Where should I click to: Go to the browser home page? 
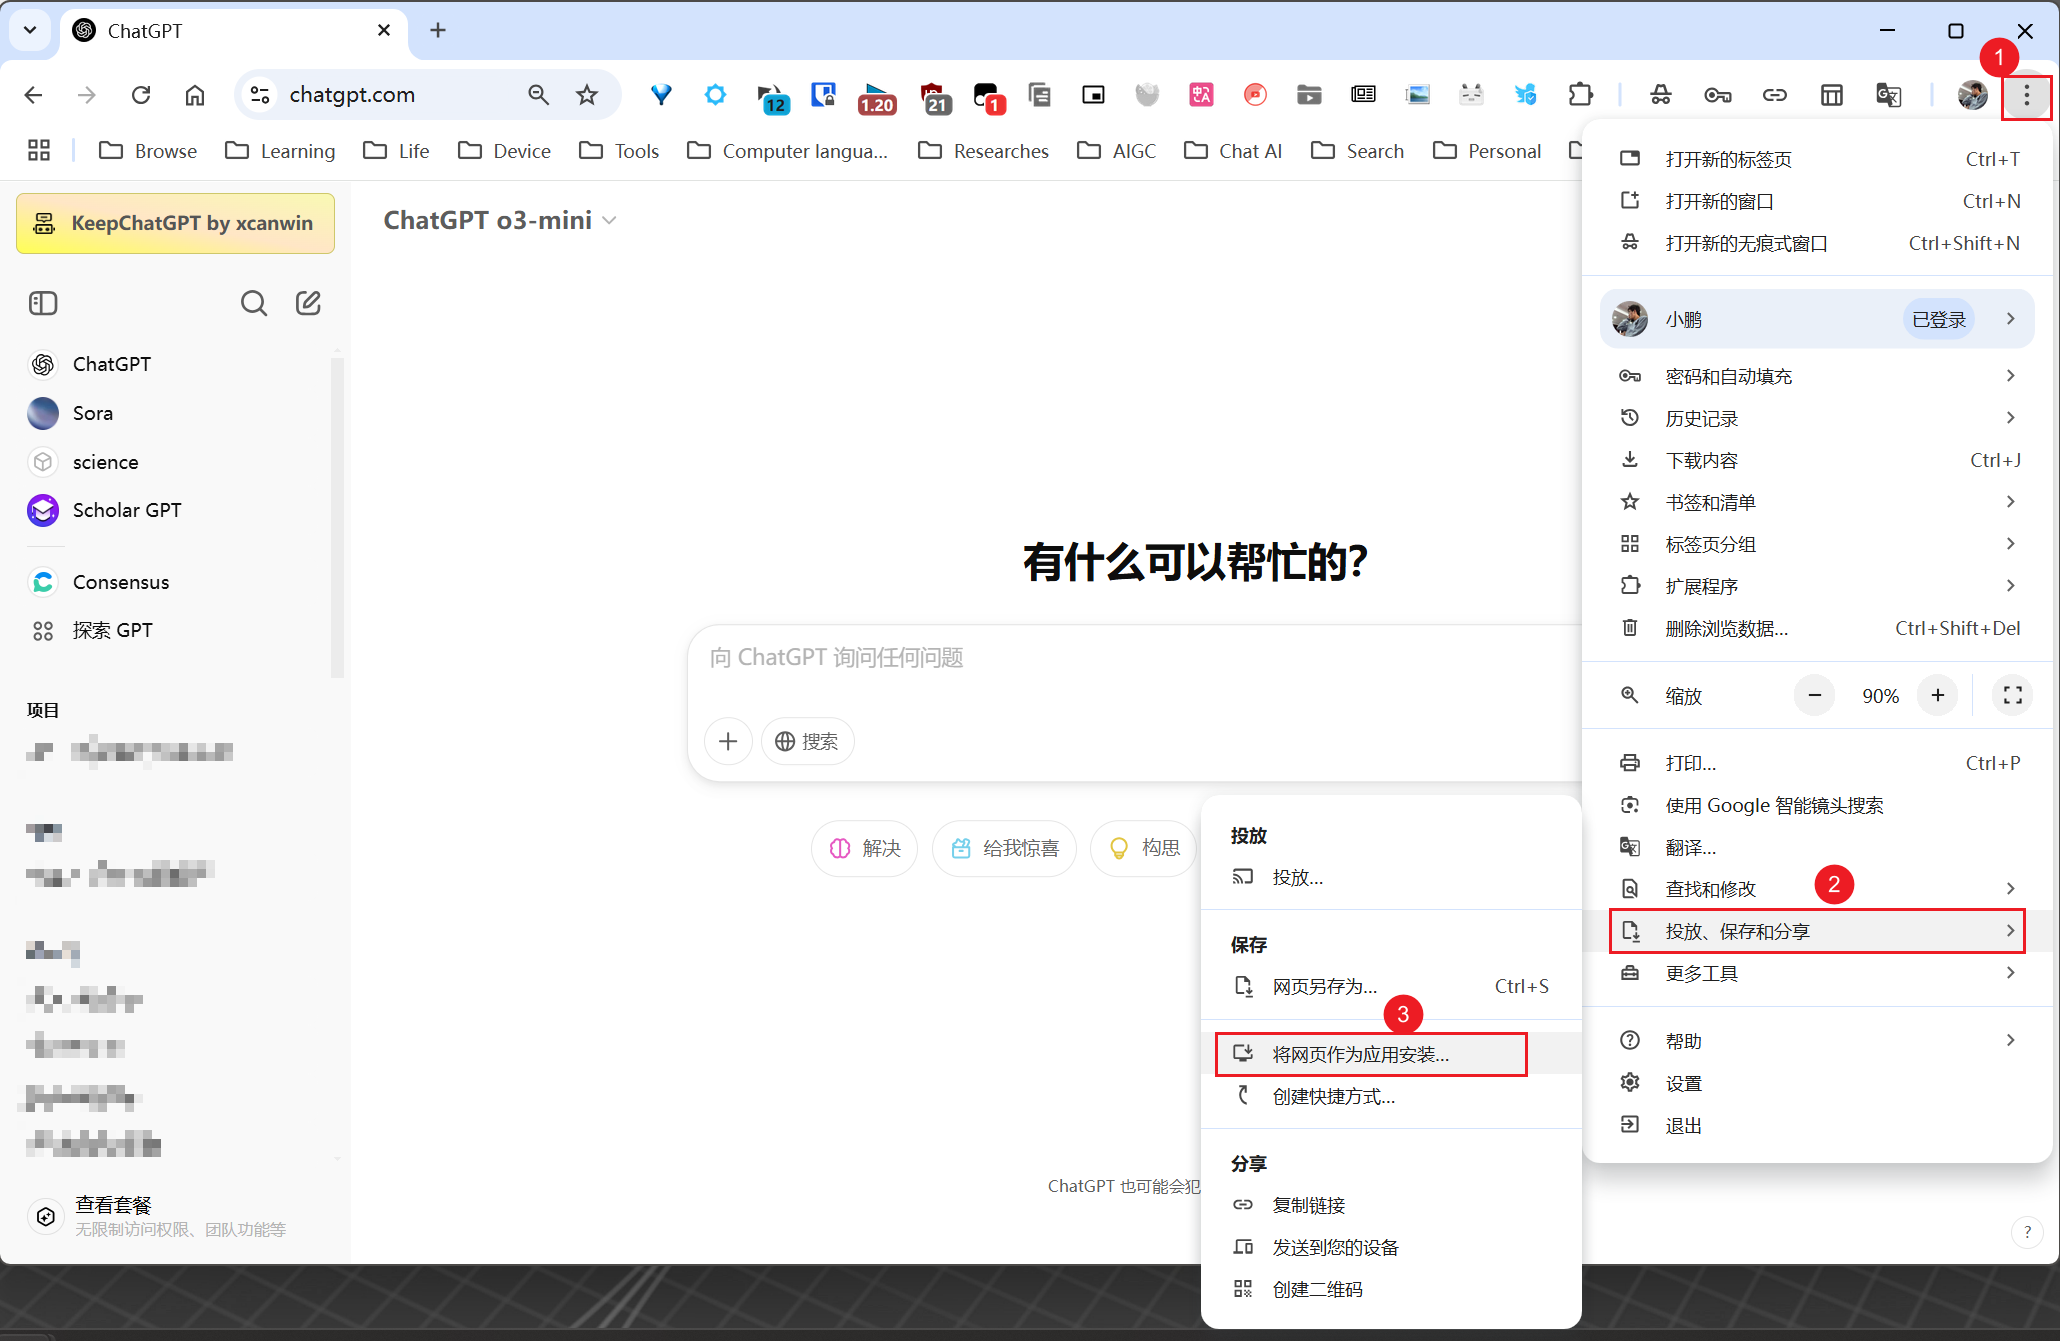click(x=195, y=95)
